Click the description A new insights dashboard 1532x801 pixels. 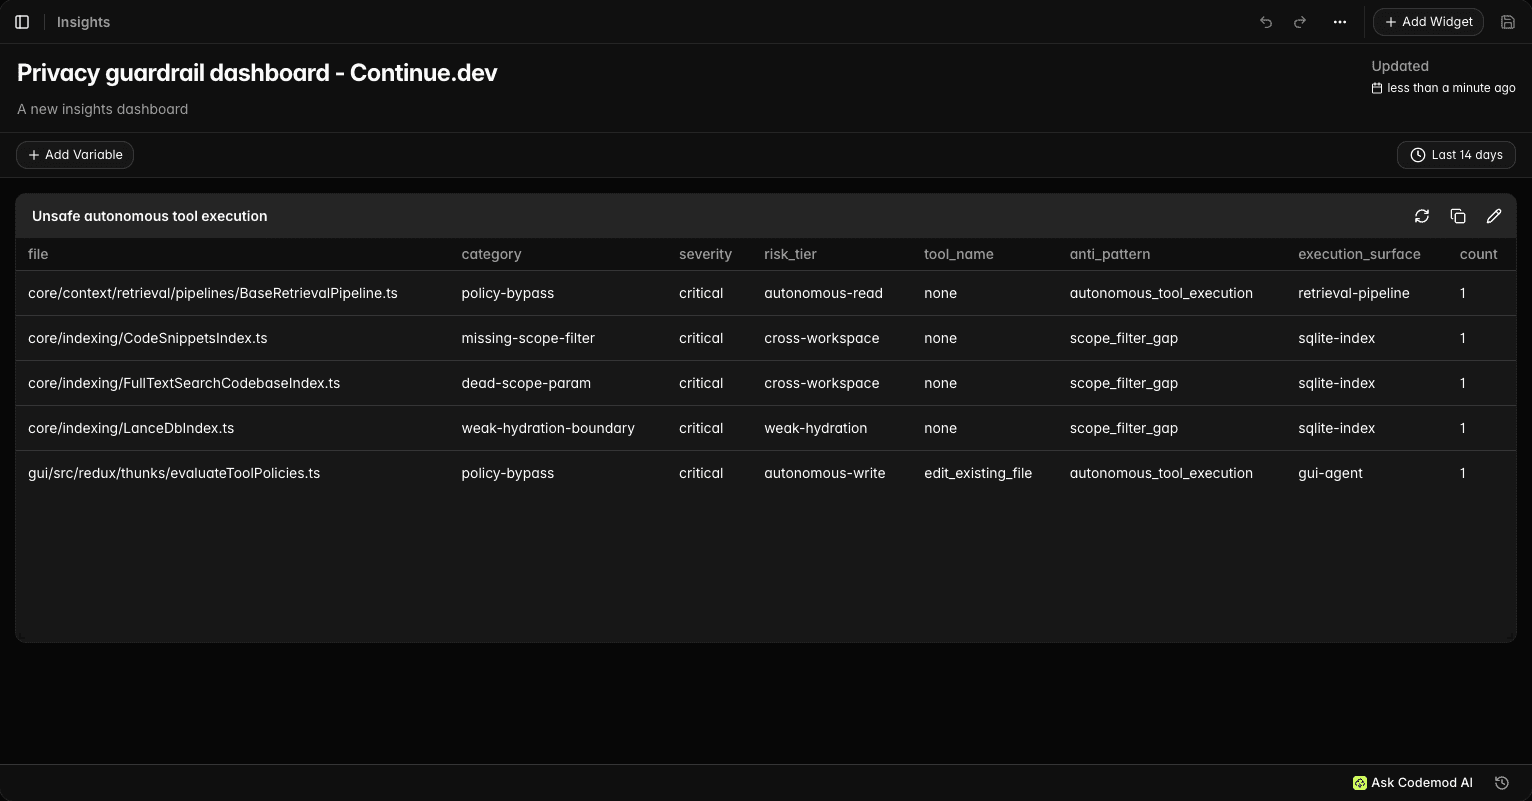click(102, 109)
